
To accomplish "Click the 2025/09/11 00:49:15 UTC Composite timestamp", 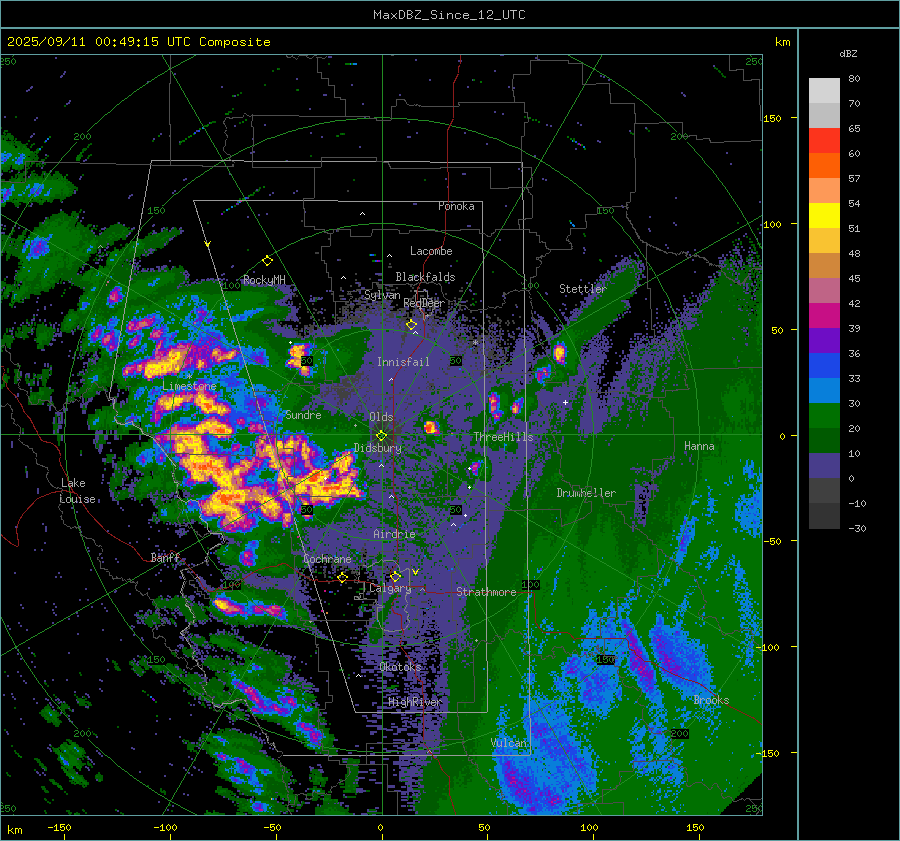I will click(138, 42).
